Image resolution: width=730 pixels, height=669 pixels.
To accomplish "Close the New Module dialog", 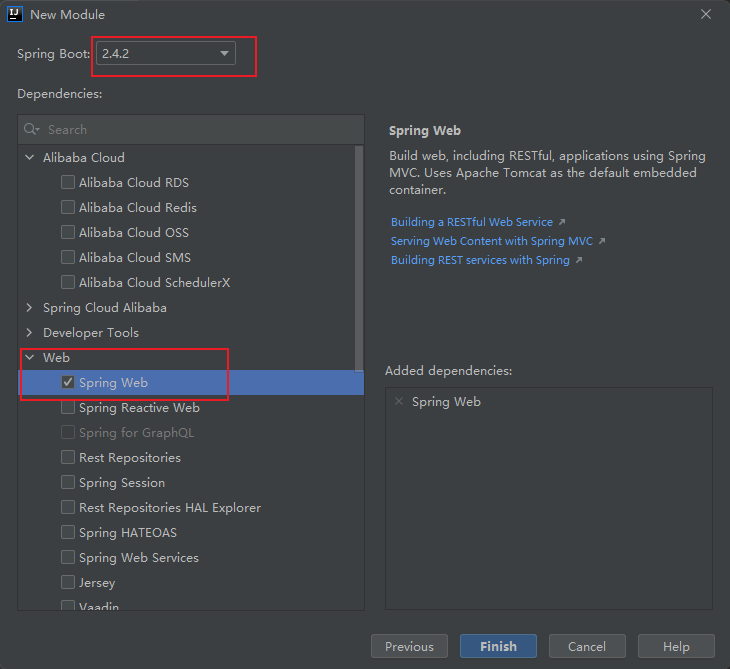I will (x=706, y=14).
